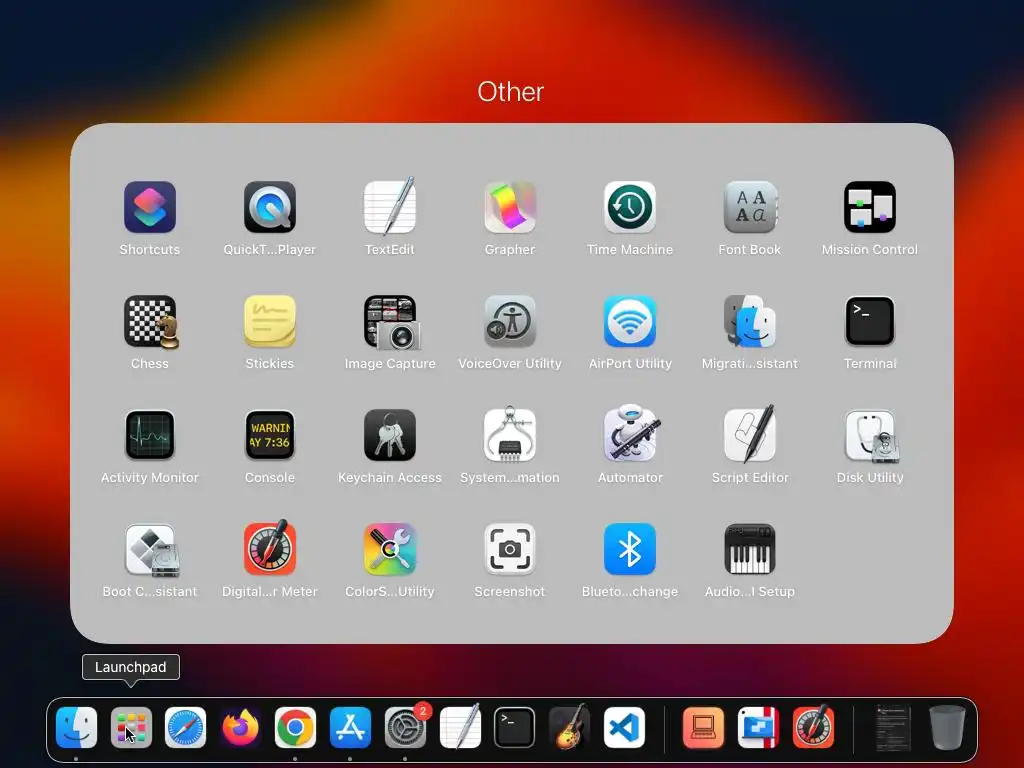Open Bluetooth File Exchange

tap(630, 550)
